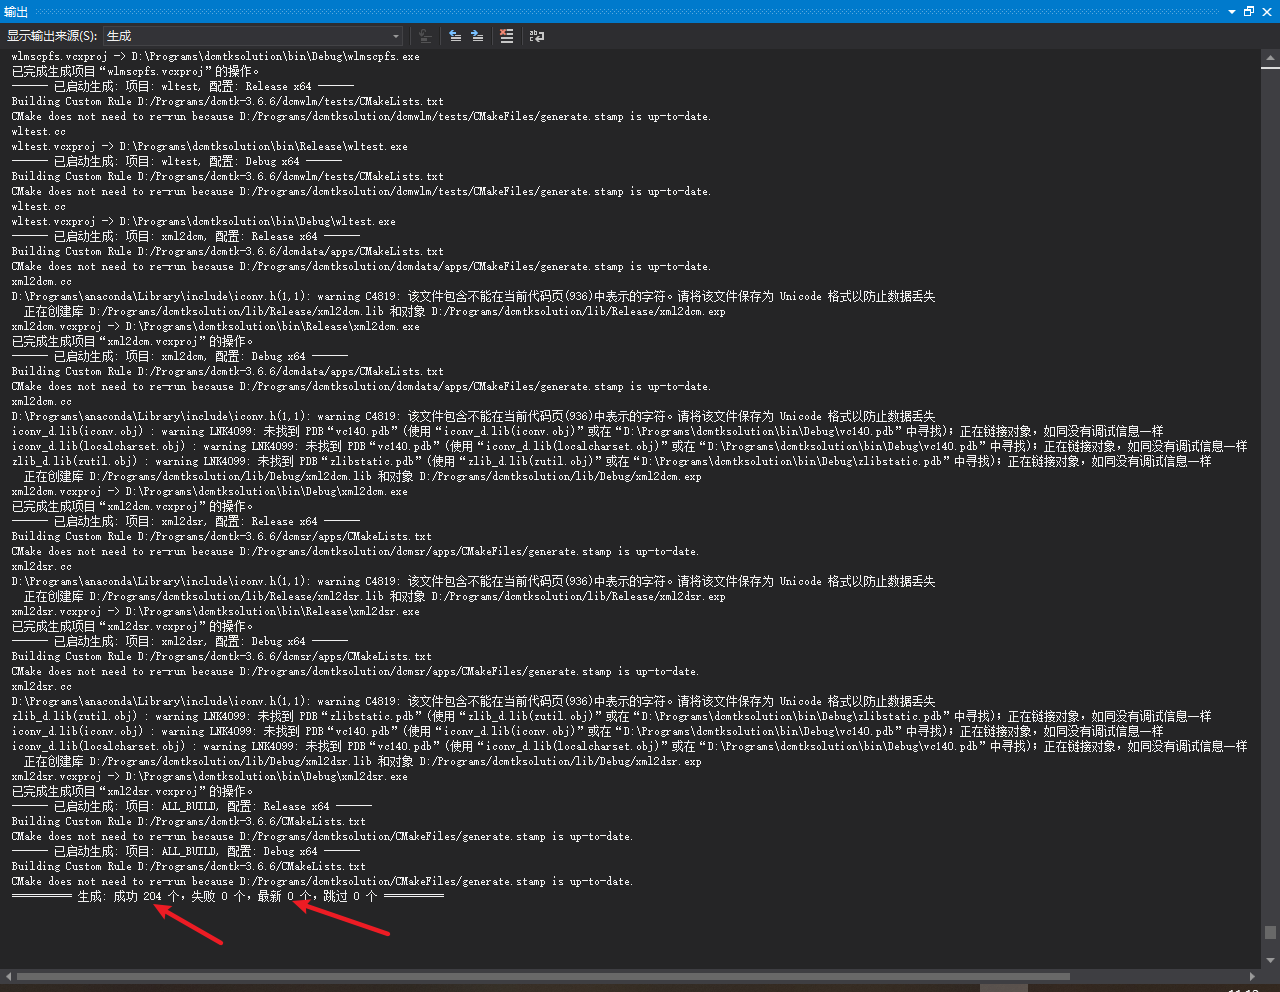Image resolution: width=1280 pixels, height=992 pixels.
Task: Jump to previous message in output
Action: (455, 36)
